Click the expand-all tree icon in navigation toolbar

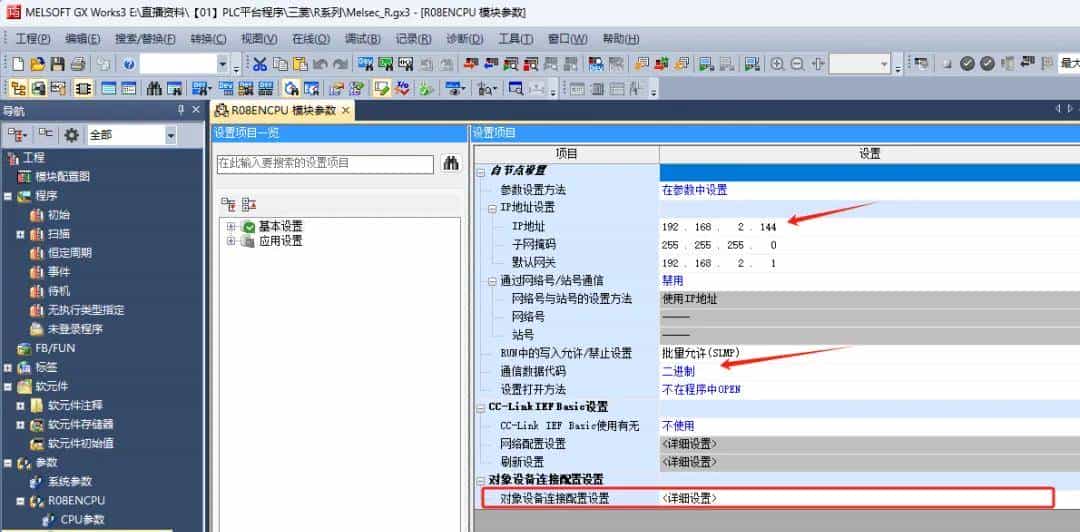19,136
